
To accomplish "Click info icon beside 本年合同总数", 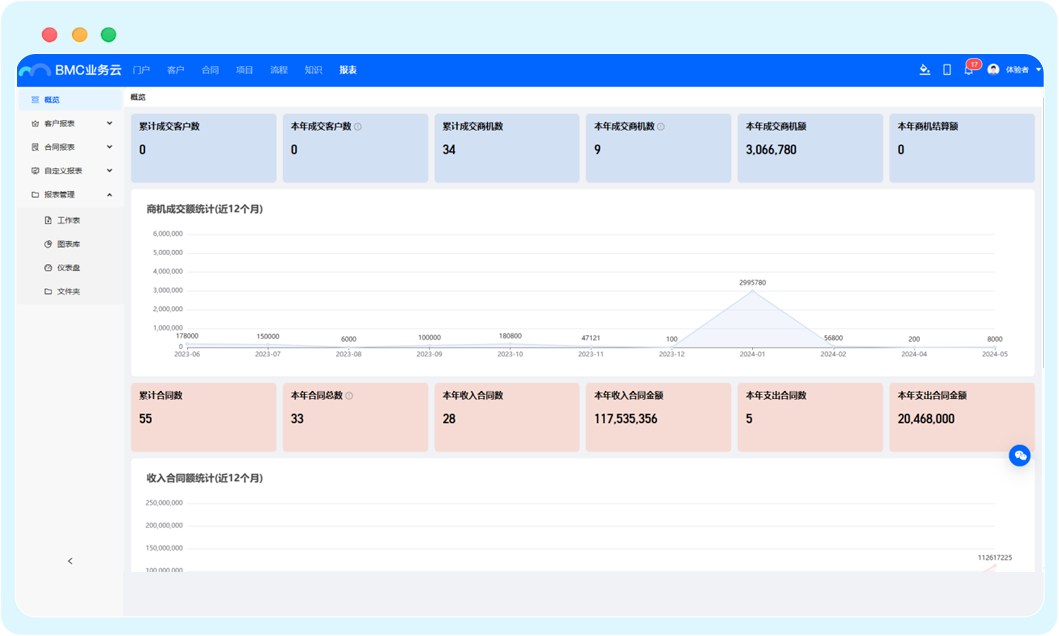I will (349, 396).
